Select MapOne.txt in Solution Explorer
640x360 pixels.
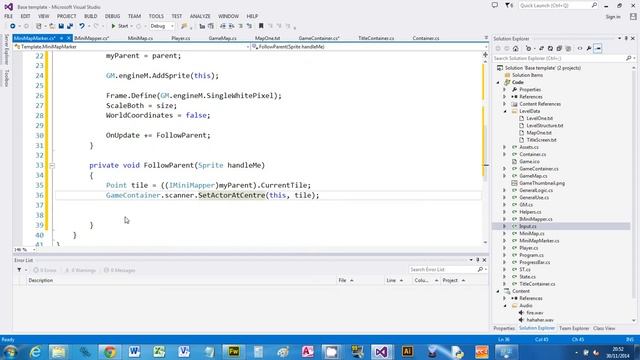(539, 133)
